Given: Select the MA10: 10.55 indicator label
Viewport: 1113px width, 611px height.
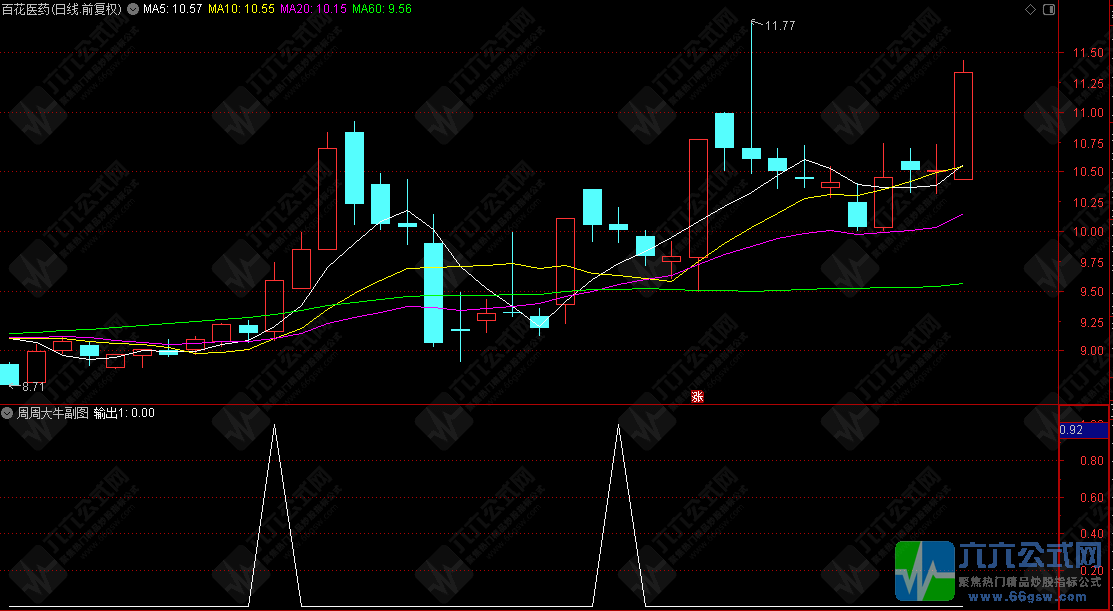Looking at the screenshot, I should click(x=241, y=9).
